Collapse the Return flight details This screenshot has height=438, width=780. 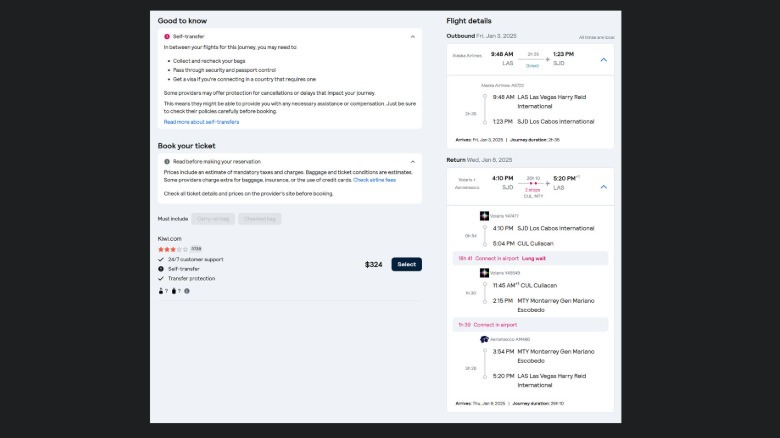[x=603, y=186]
